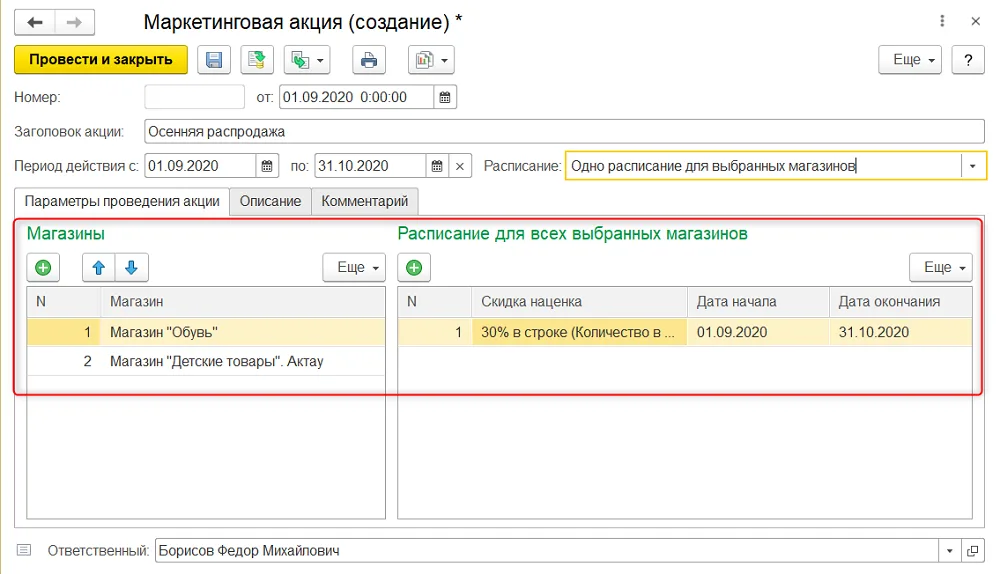Viewport: 1000px width, 574px height.
Task: Add a store with the green plus
Action: (43, 267)
